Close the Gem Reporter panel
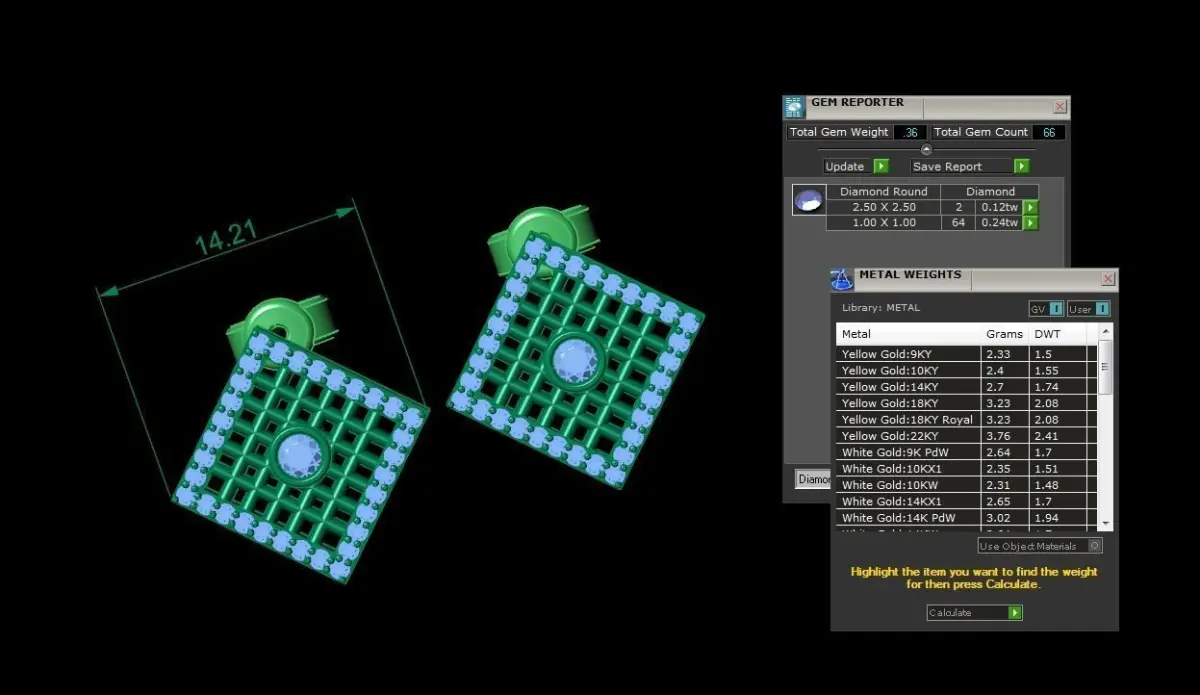 coord(1060,107)
